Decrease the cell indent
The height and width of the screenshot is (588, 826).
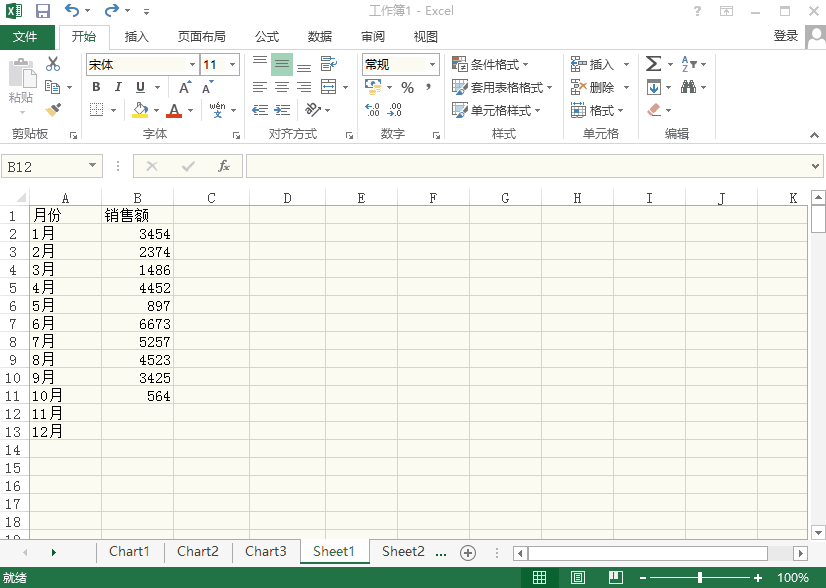pyautogui.click(x=260, y=110)
